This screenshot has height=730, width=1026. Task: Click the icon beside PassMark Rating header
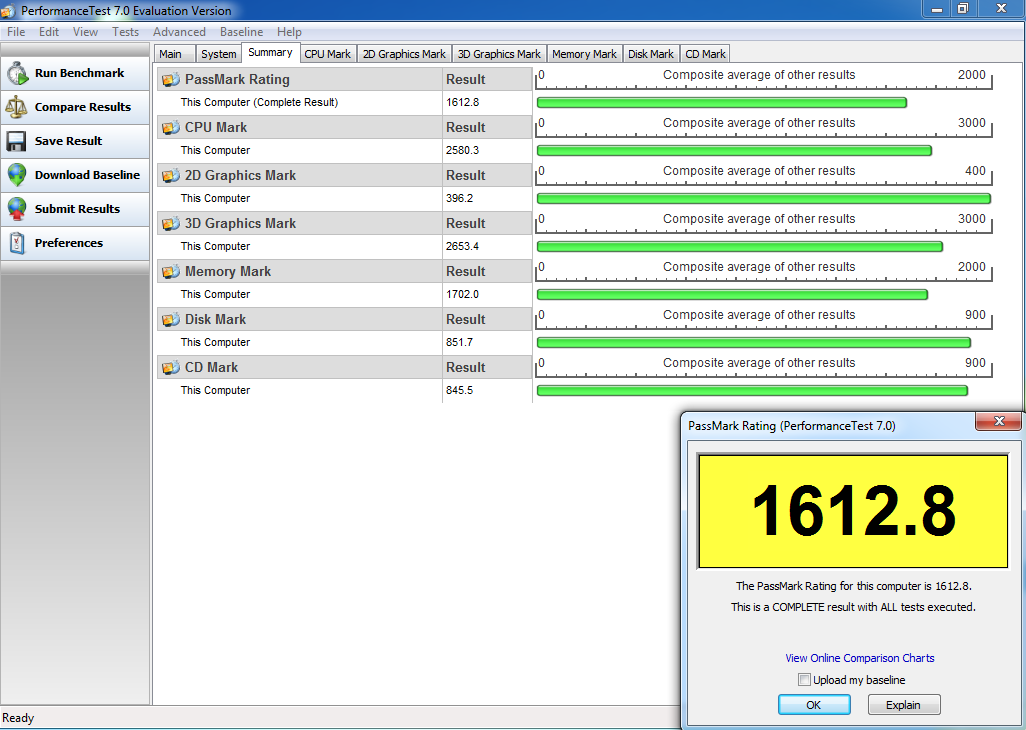[x=170, y=80]
